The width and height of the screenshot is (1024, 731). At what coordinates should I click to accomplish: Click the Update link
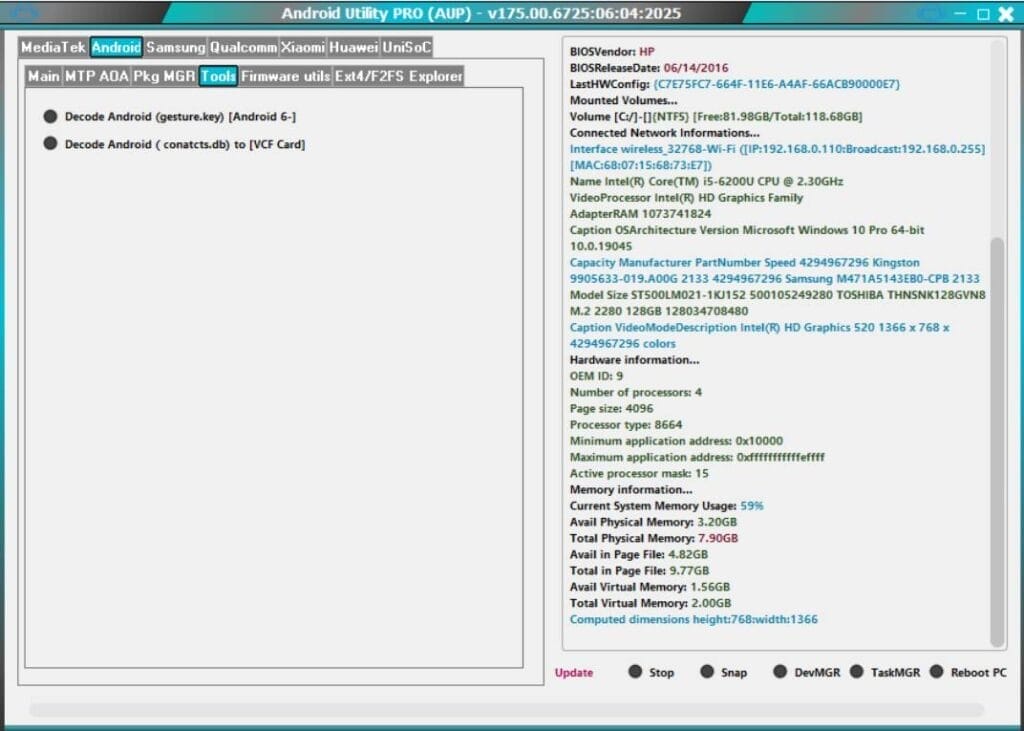coord(573,672)
